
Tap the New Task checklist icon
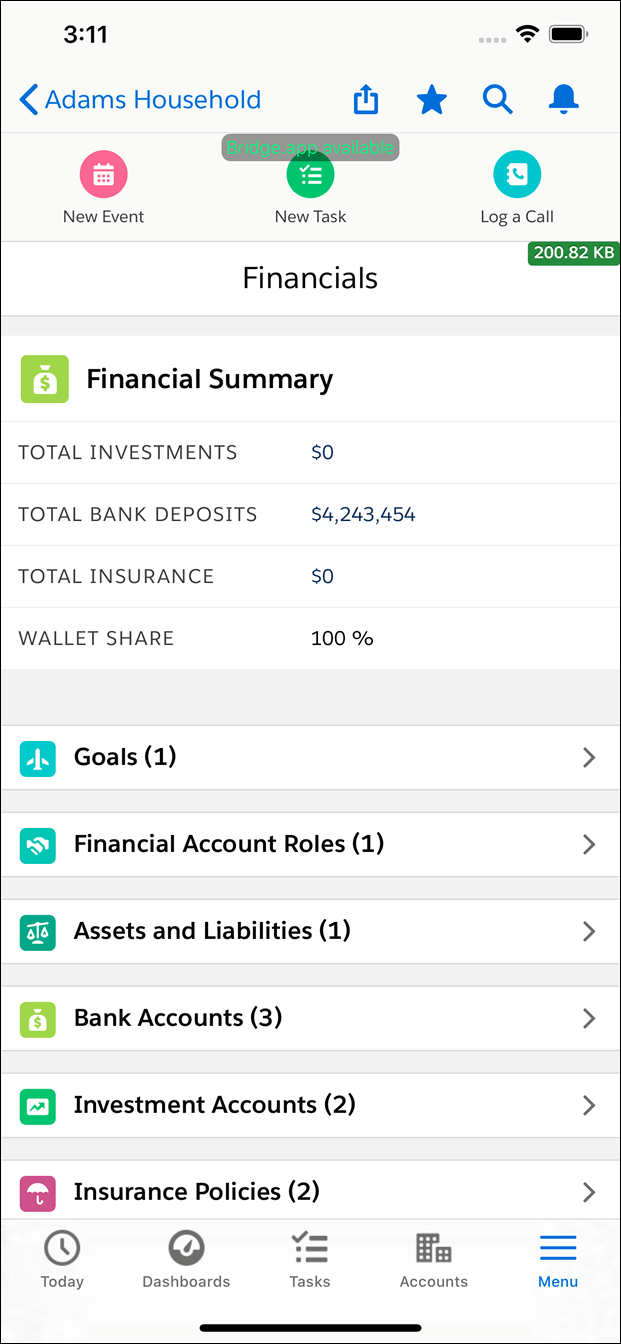pyautogui.click(x=311, y=175)
